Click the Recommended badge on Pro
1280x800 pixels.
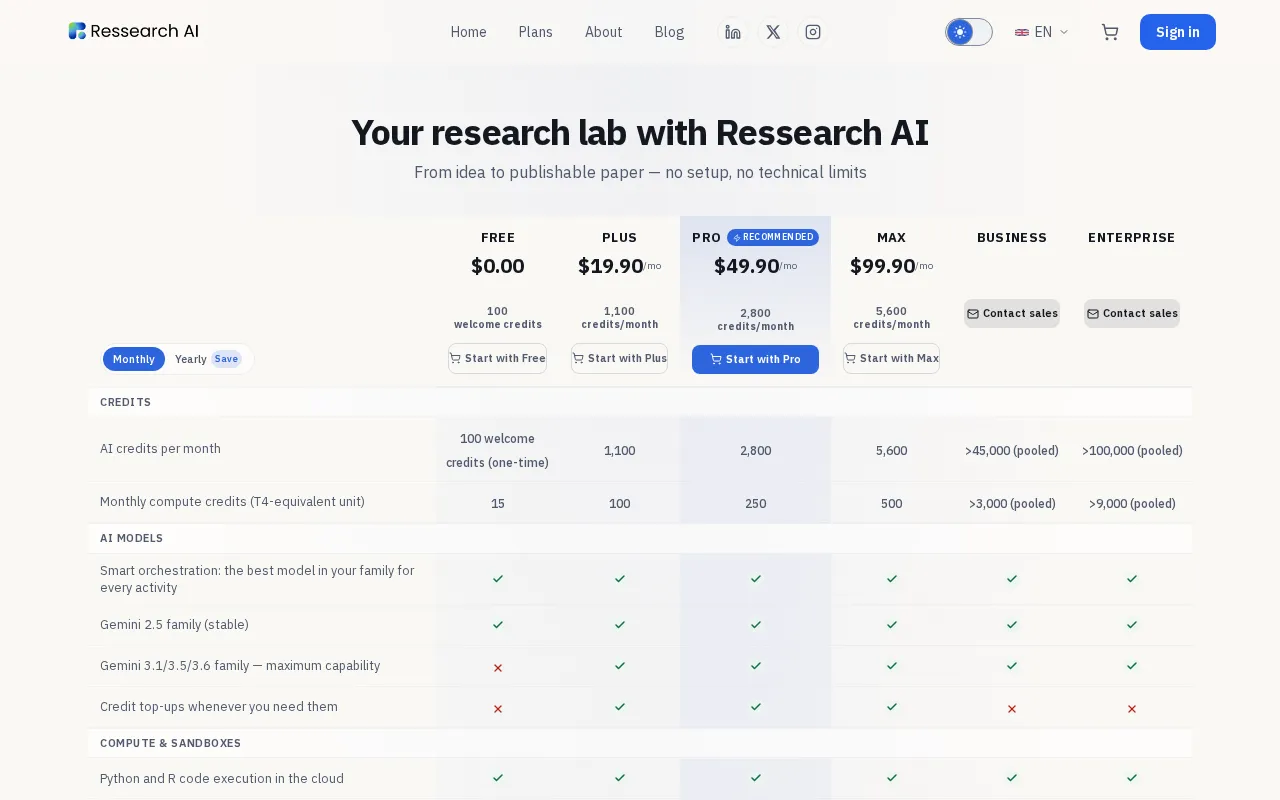(x=773, y=237)
